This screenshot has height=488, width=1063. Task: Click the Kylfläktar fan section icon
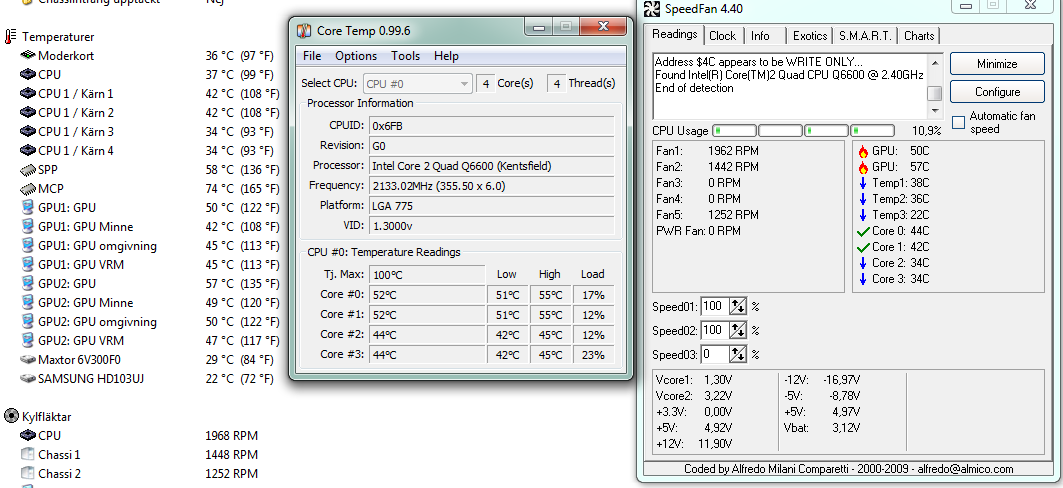coord(10,416)
